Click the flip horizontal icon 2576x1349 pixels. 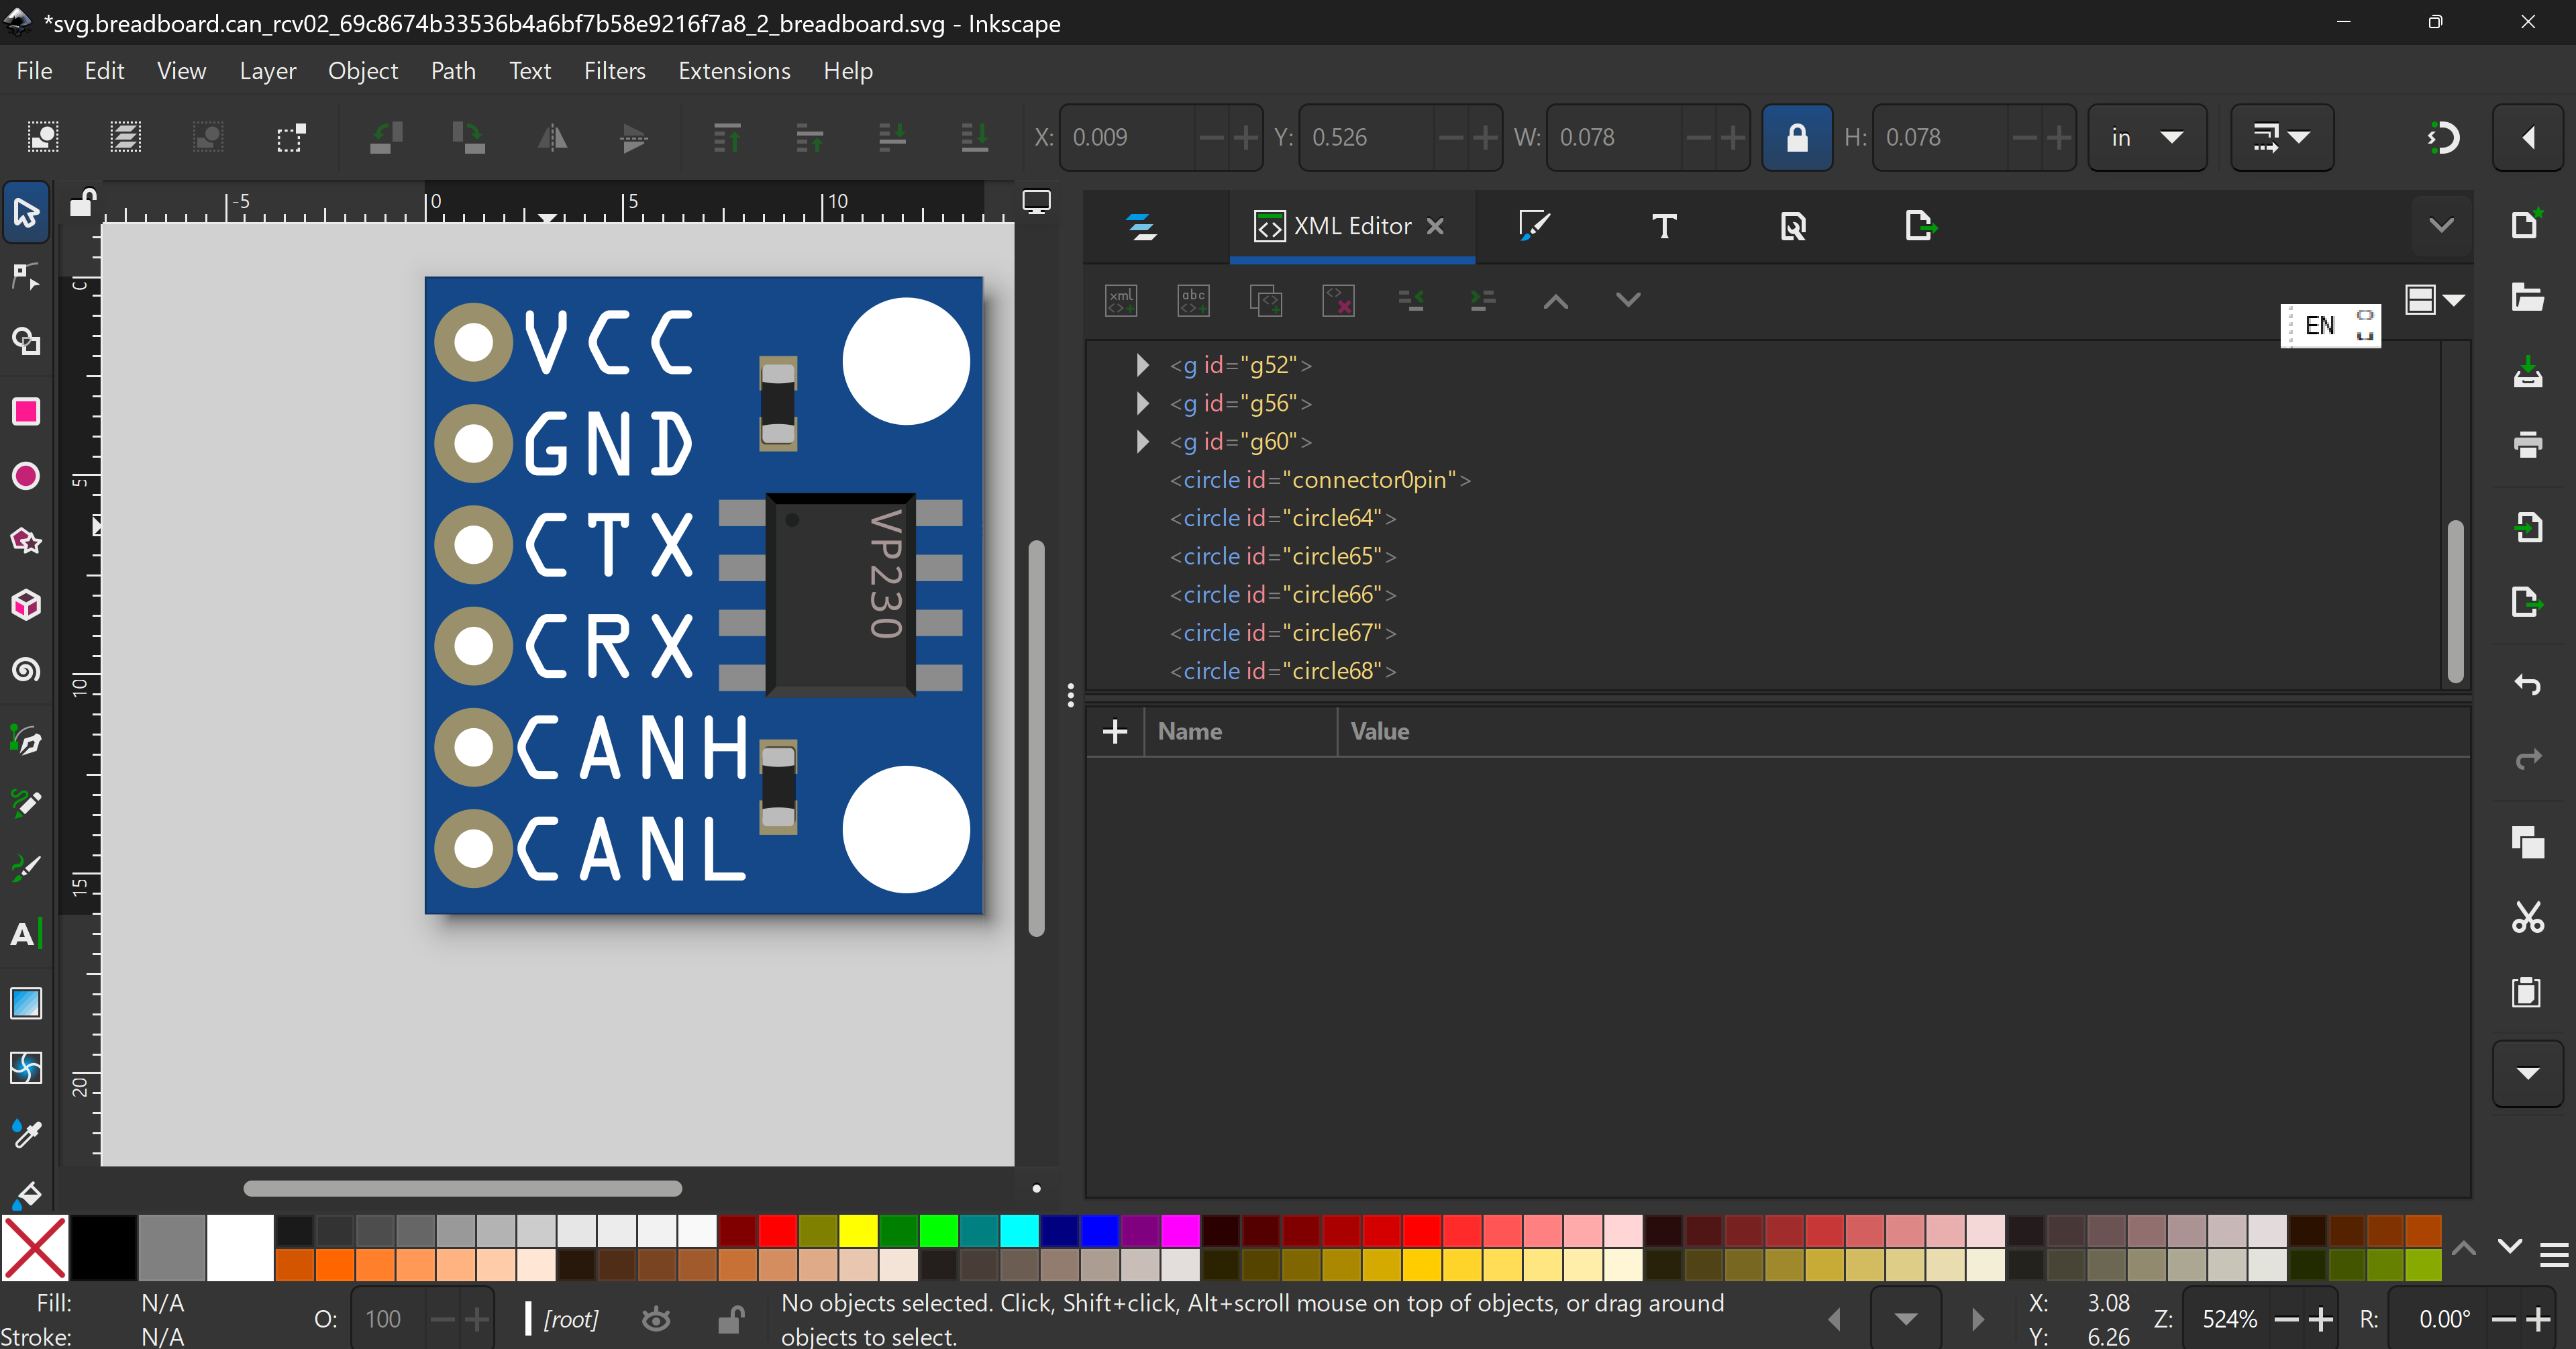click(552, 138)
